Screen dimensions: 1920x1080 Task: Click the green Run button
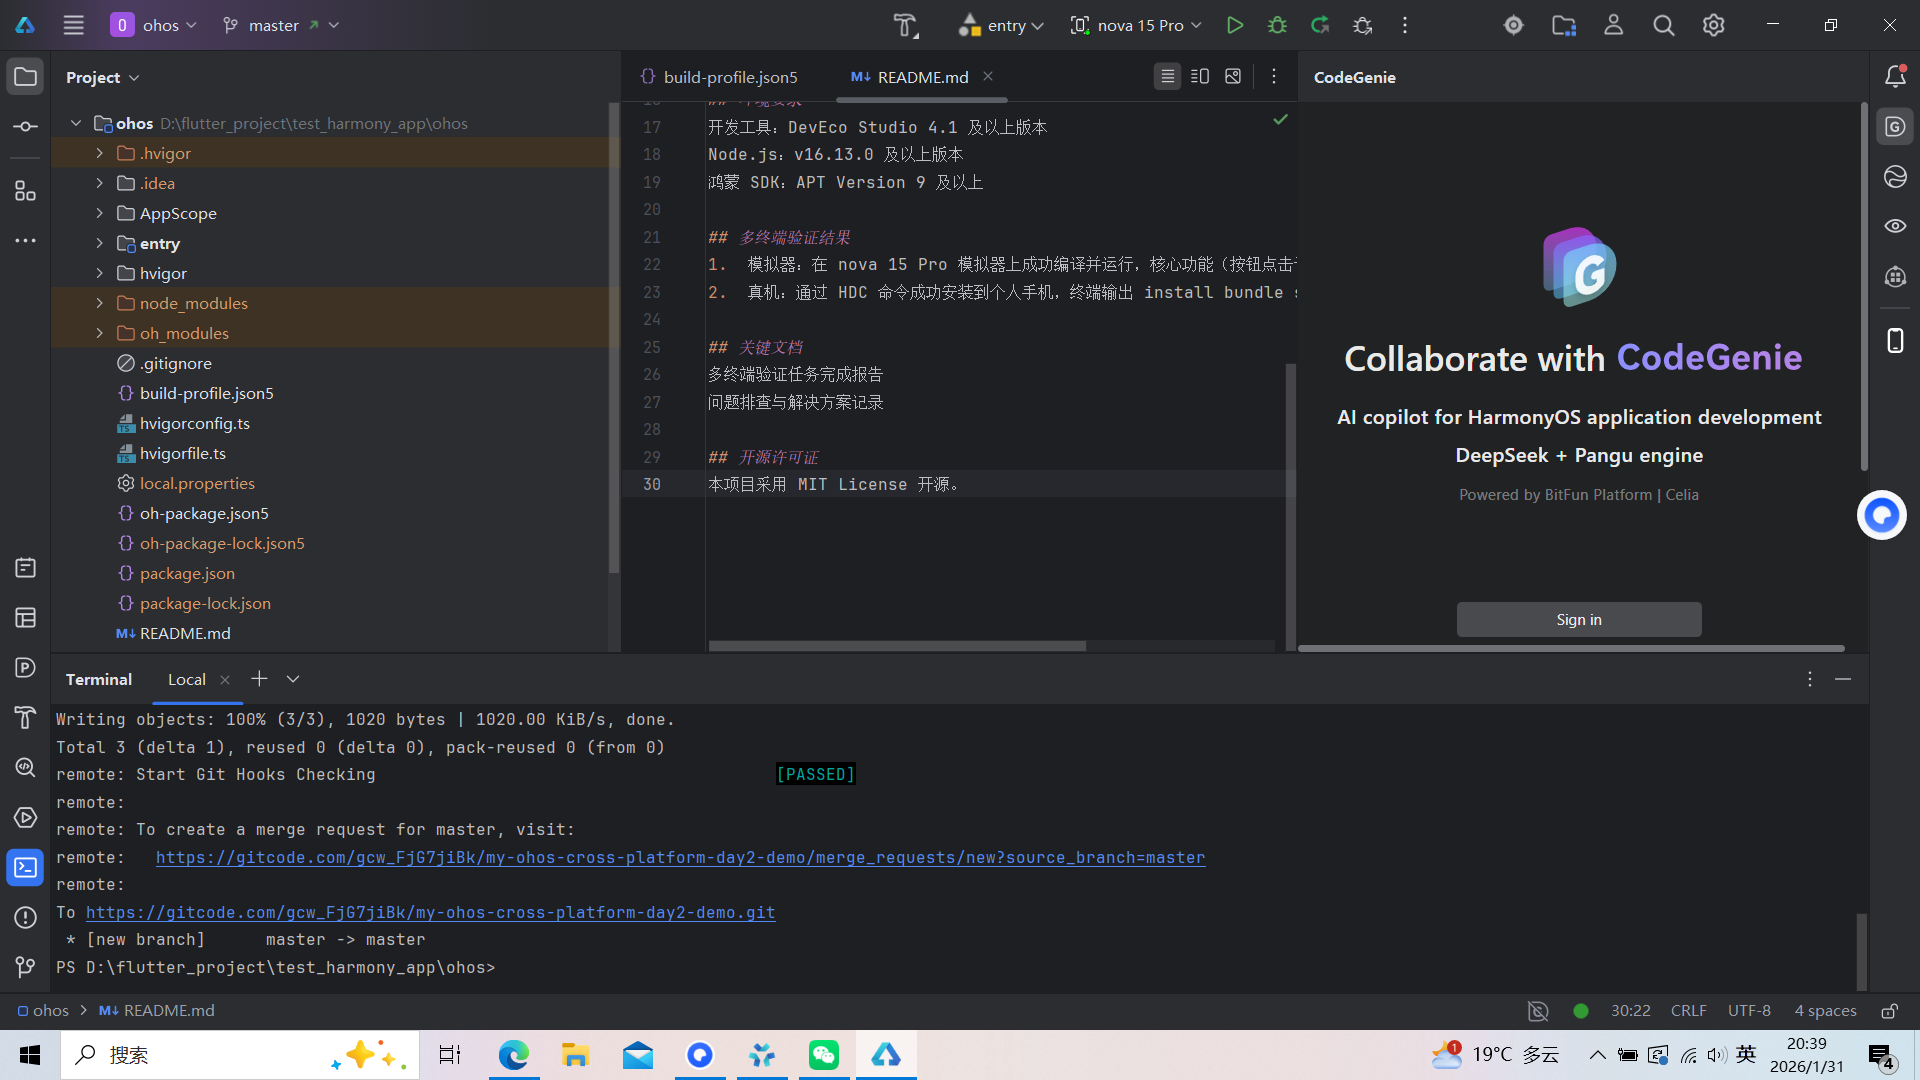pos(1235,25)
